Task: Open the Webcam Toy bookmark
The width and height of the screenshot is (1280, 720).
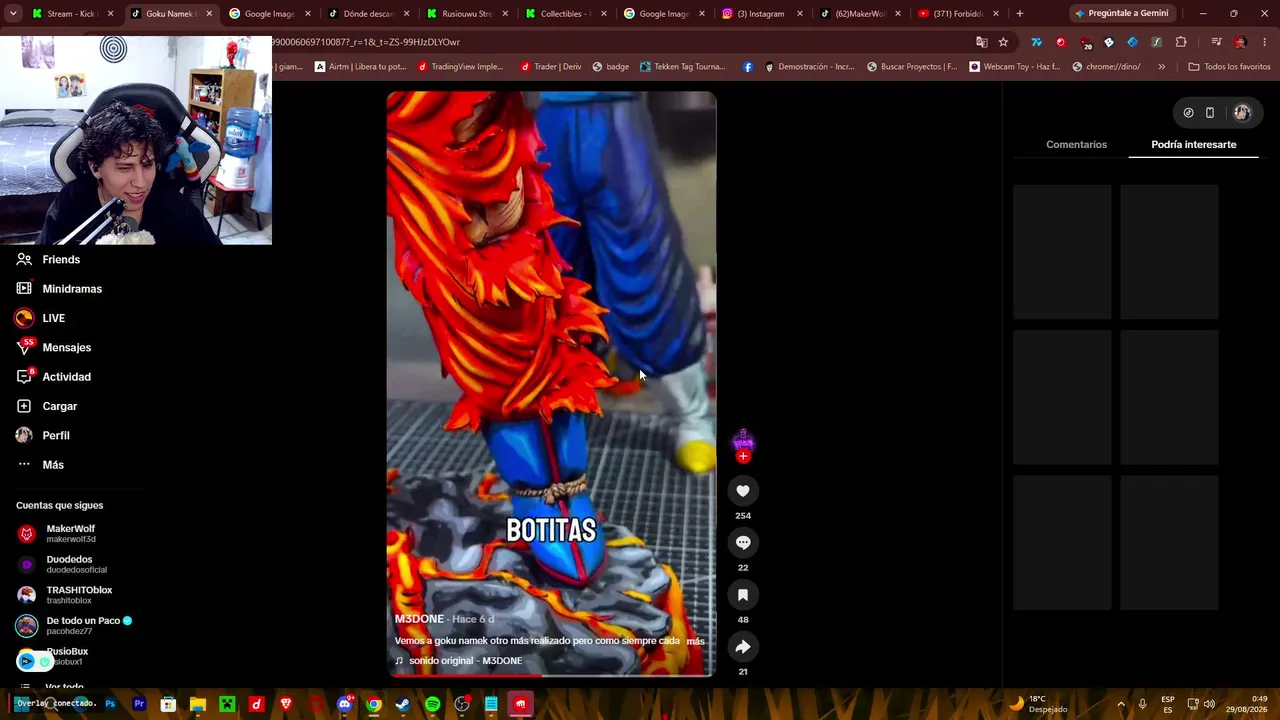Action: pyautogui.click(x=1013, y=67)
